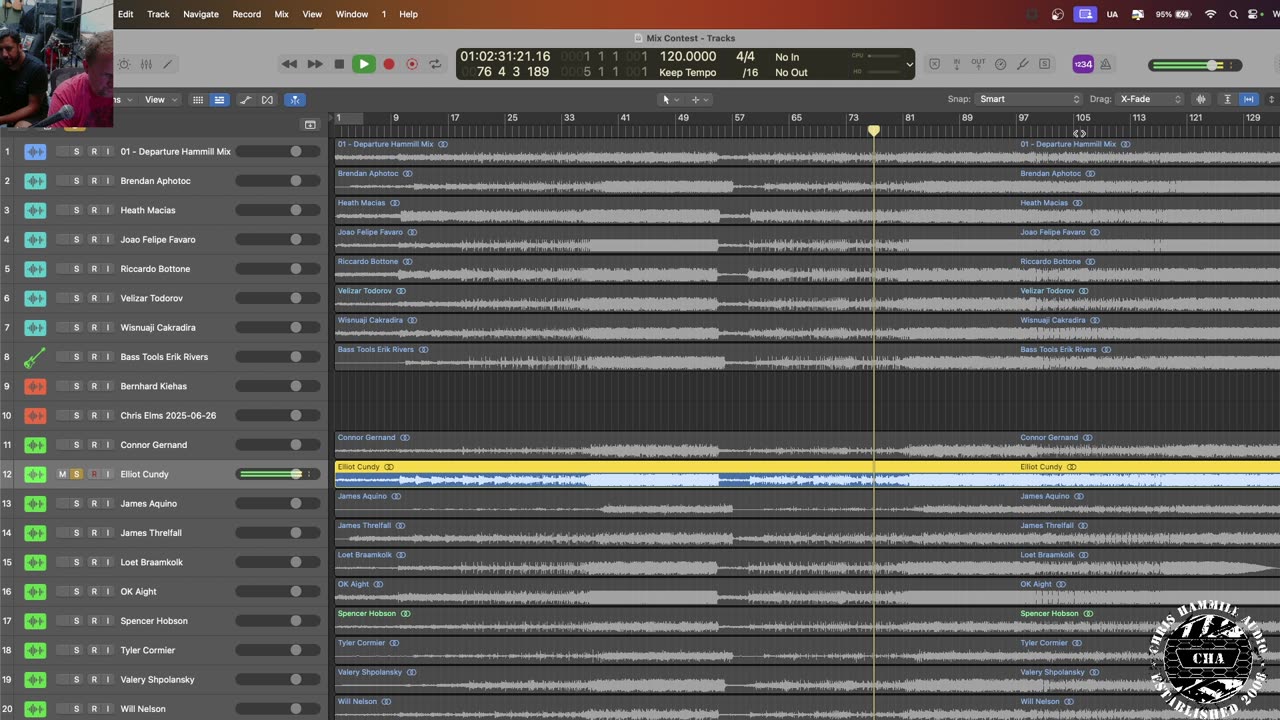Viewport: 1280px width, 720px height.
Task: Record-enable the Velizar Todorov track
Action: [93, 298]
